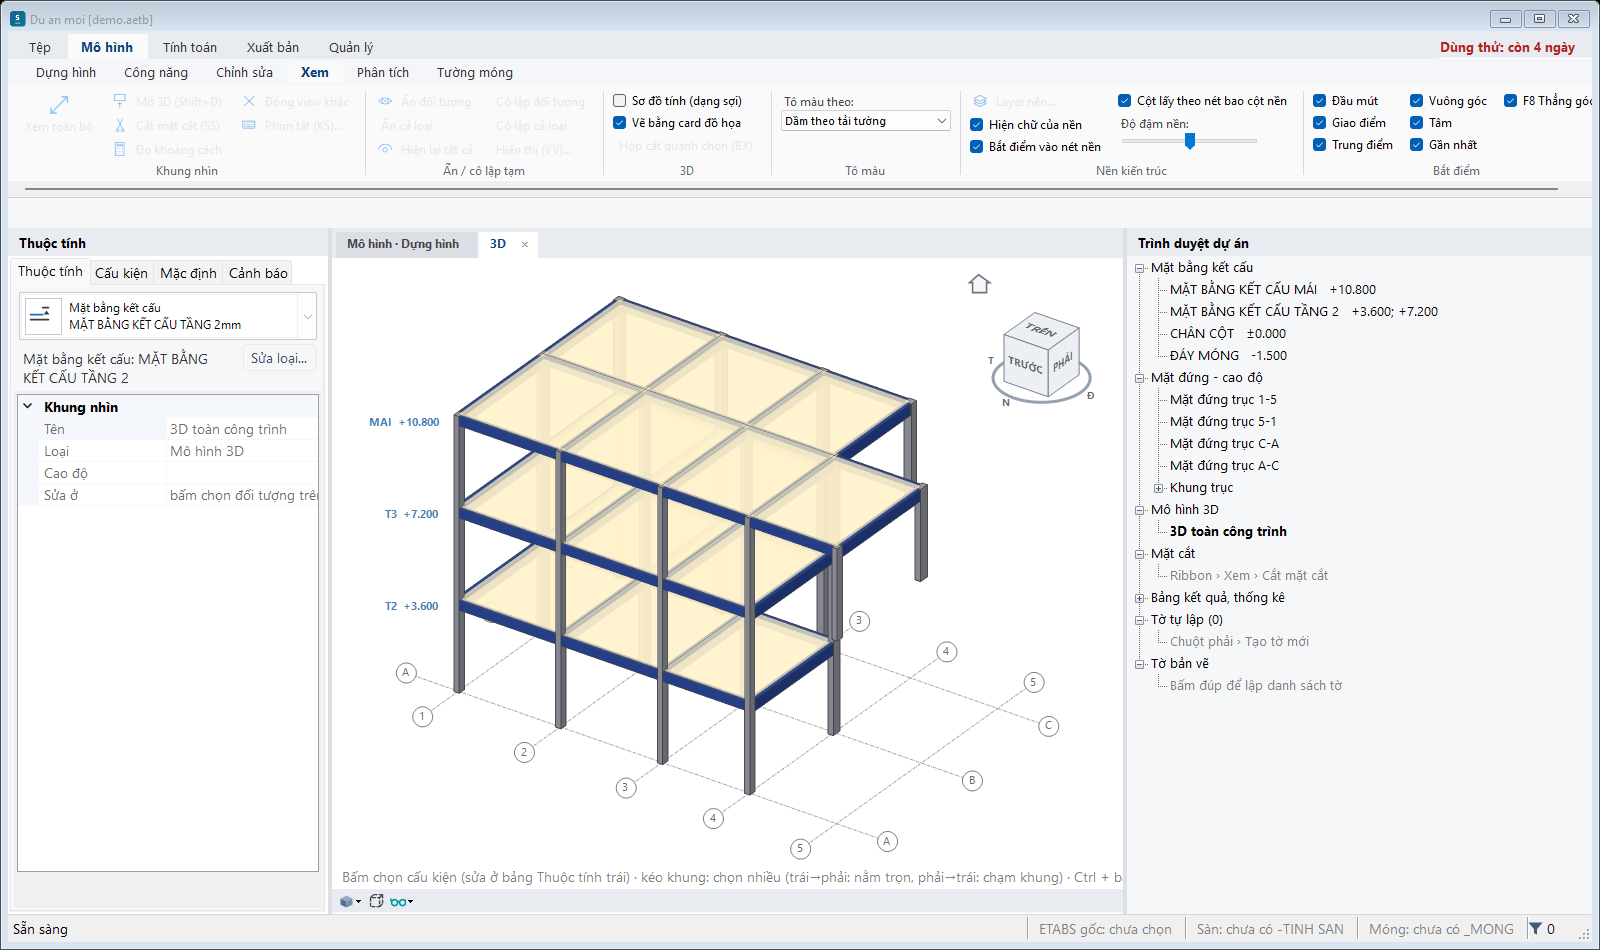Toggle Hiện chữ của nền checkbox
The width and height of the screenshot is (1600, 950).
click(x=977, y=125)
